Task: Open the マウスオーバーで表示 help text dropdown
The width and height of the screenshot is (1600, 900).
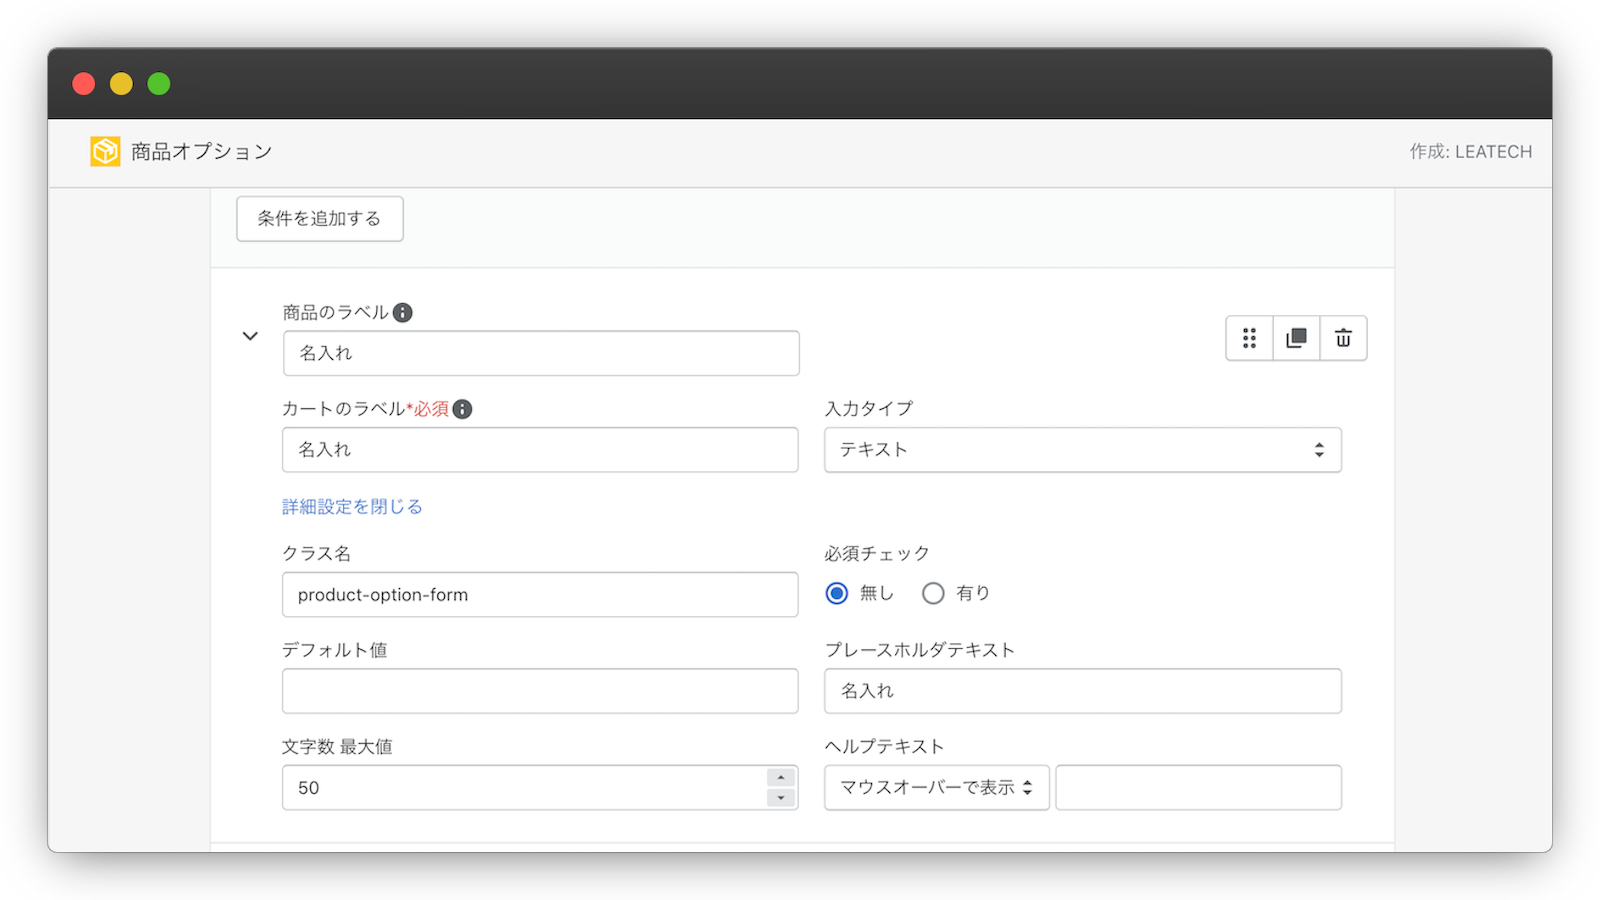Action: click(937, 788)
